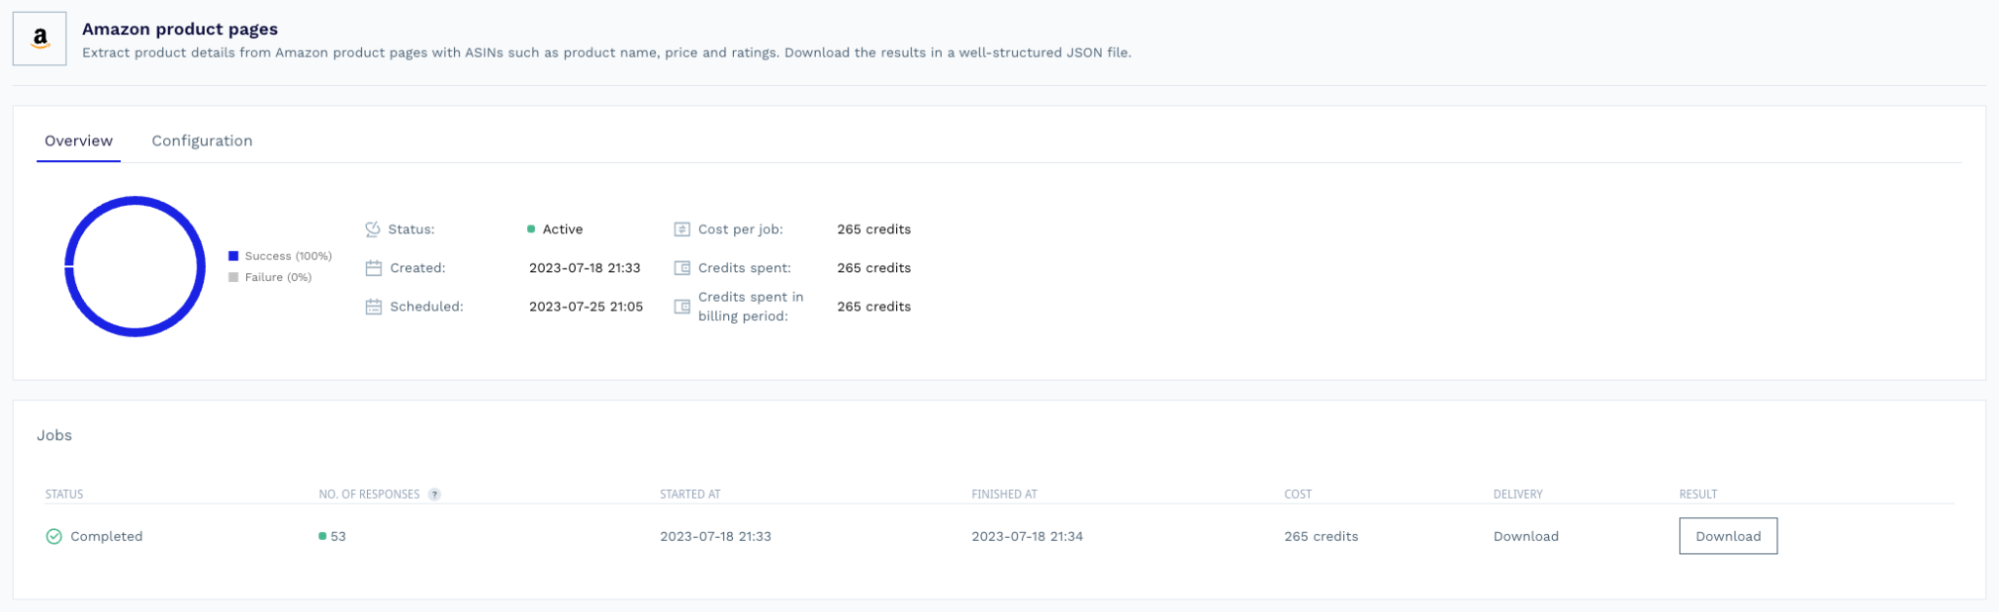Click the RESULT column header
Viewport: 1999px width, 612px height.
click(x=1698, y=494)
